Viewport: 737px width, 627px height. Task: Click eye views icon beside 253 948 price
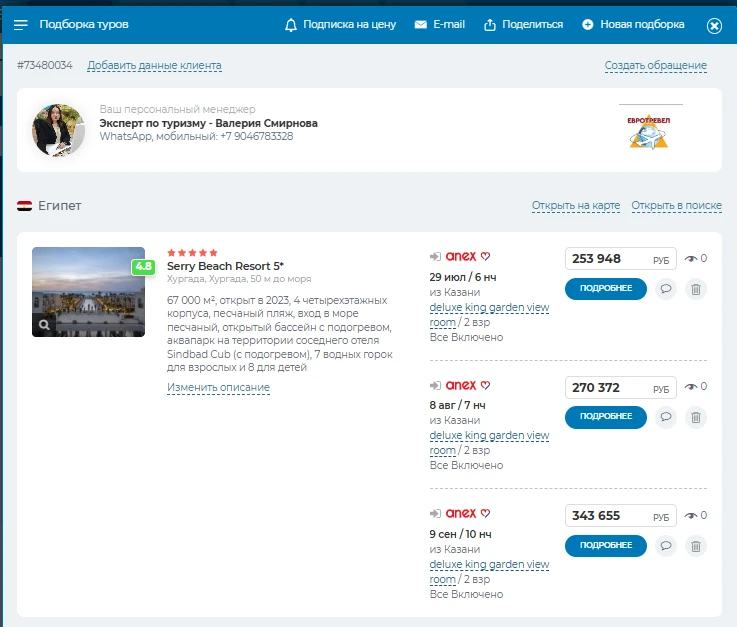[691, 259]
